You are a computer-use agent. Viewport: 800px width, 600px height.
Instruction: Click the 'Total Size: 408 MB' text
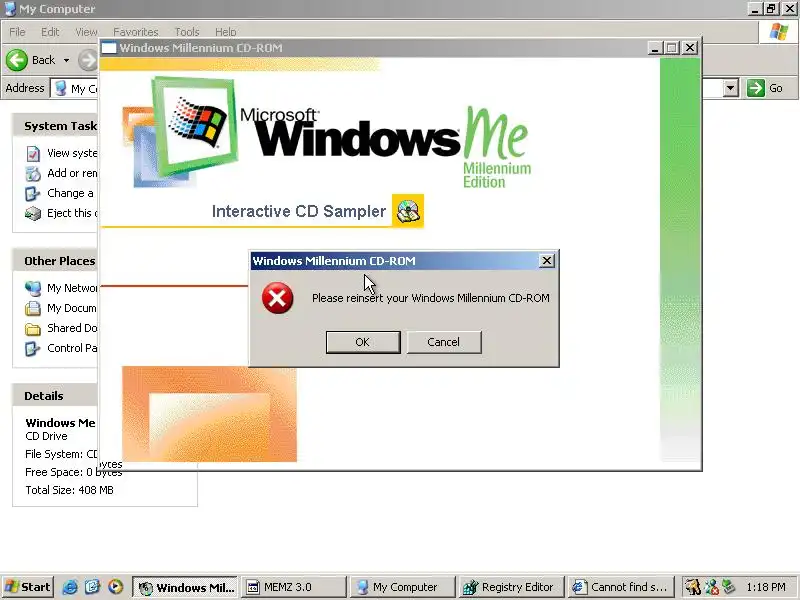(x=69, y=490)
